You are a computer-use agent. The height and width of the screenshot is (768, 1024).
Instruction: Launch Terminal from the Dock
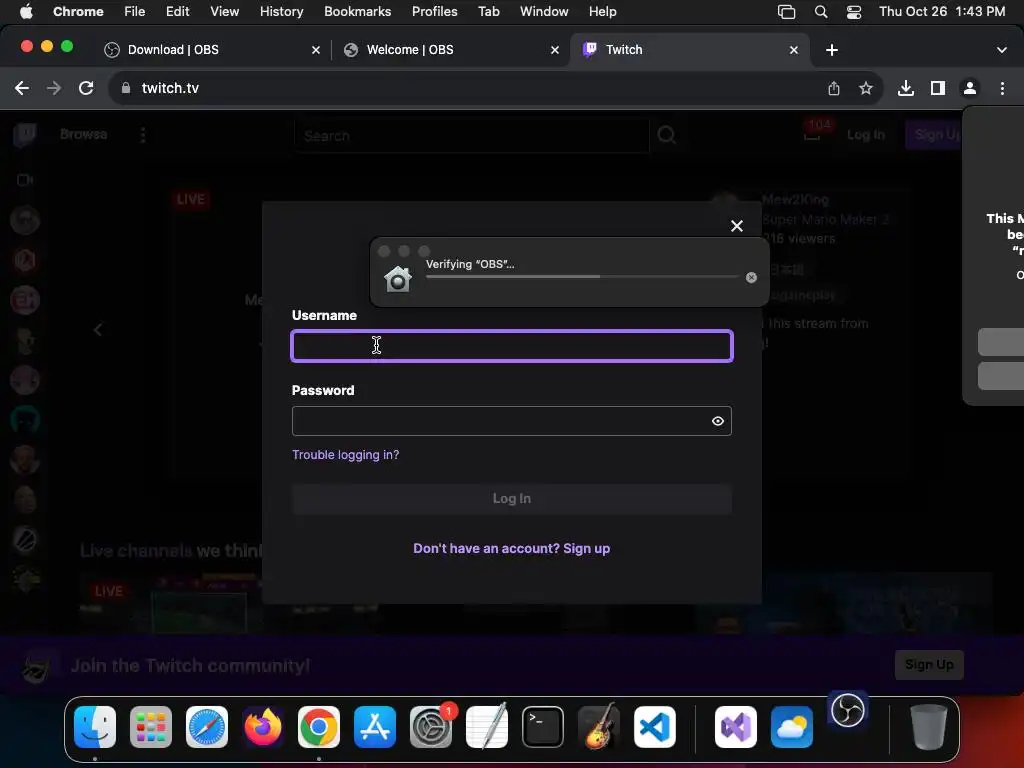click(543, 727)
